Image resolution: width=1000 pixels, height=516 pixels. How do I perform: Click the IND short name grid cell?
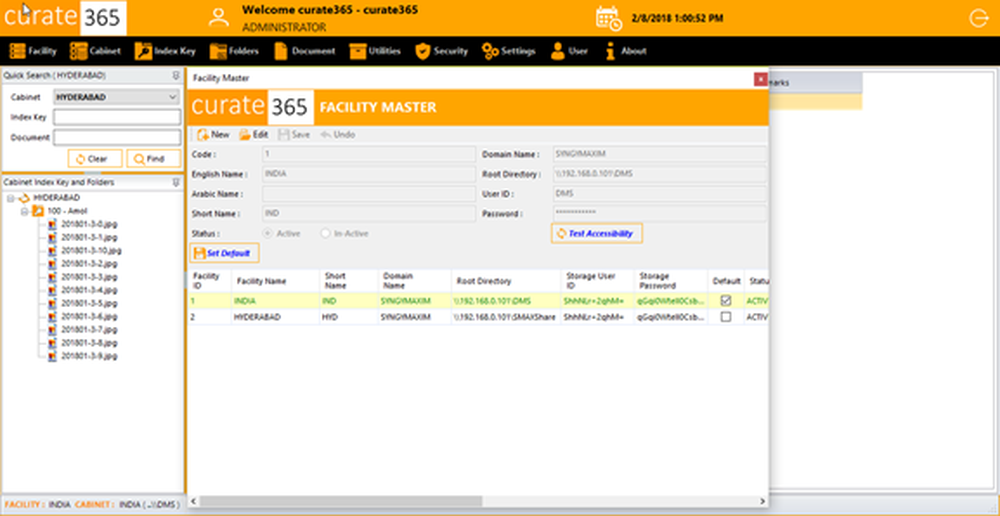pos(349,300)
